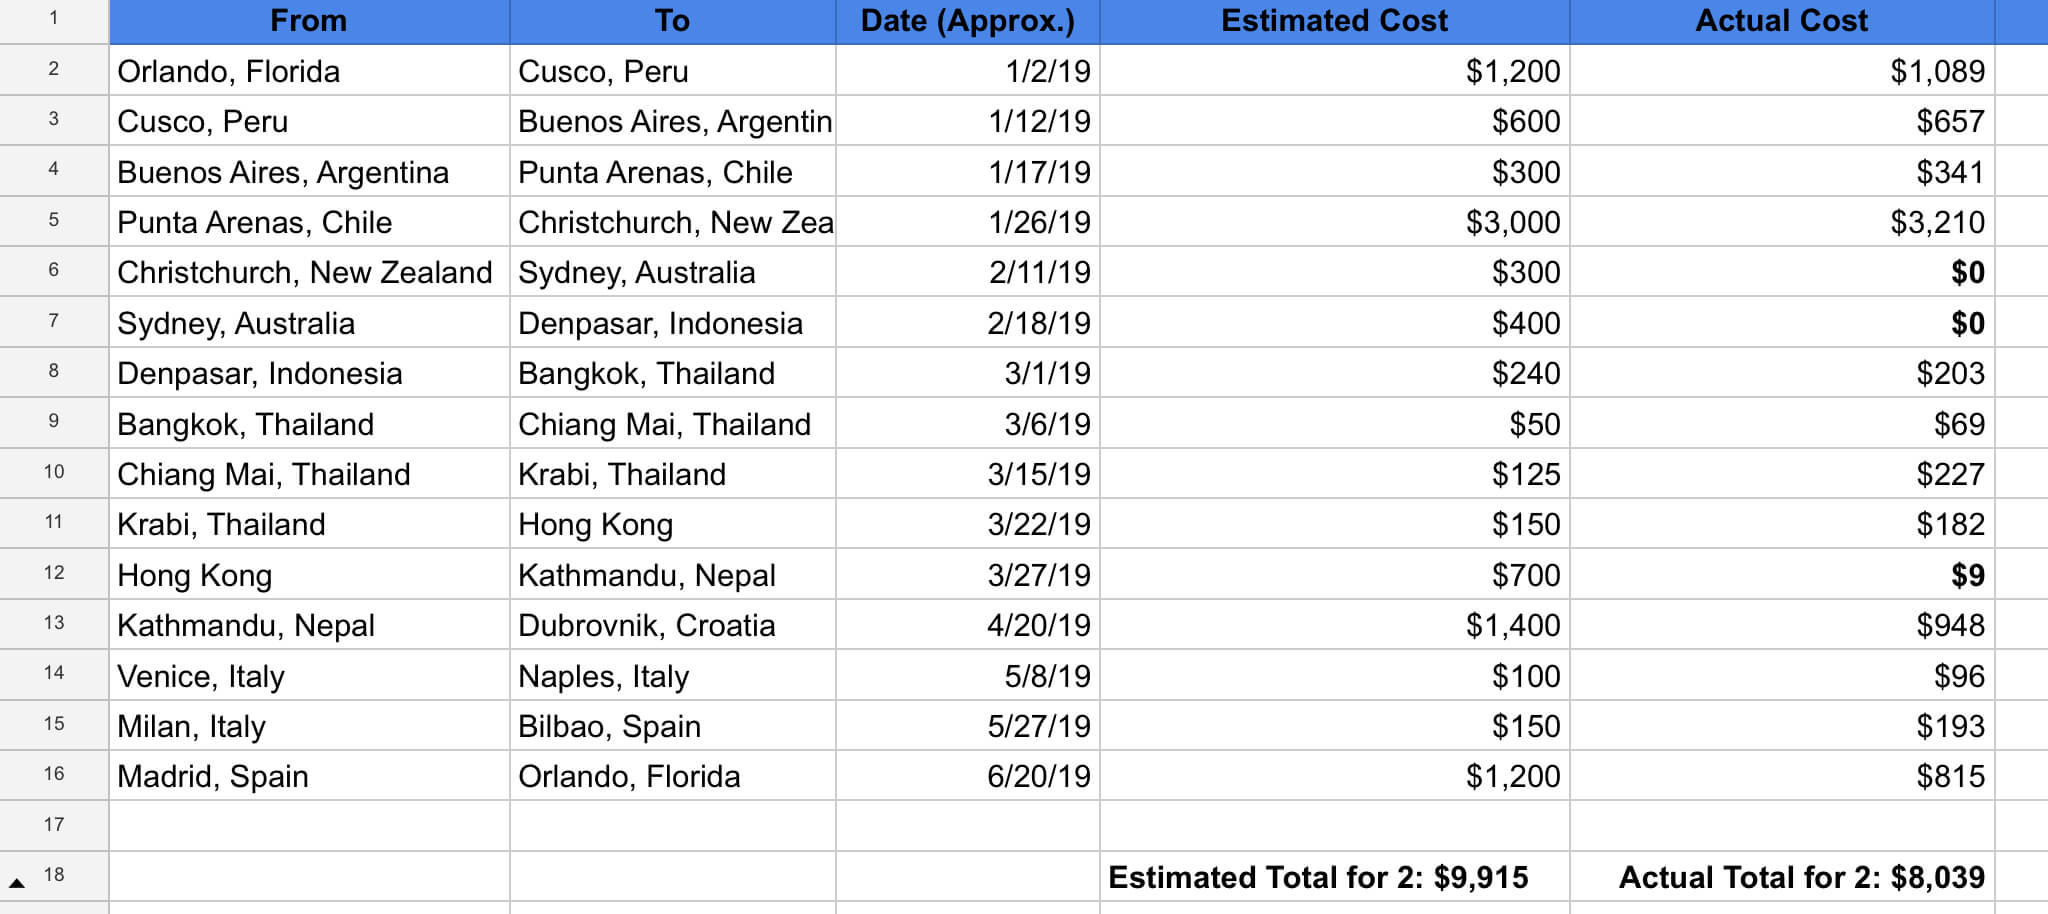
Task: Select the To column header cell
Action: click(x=672, y=21)
